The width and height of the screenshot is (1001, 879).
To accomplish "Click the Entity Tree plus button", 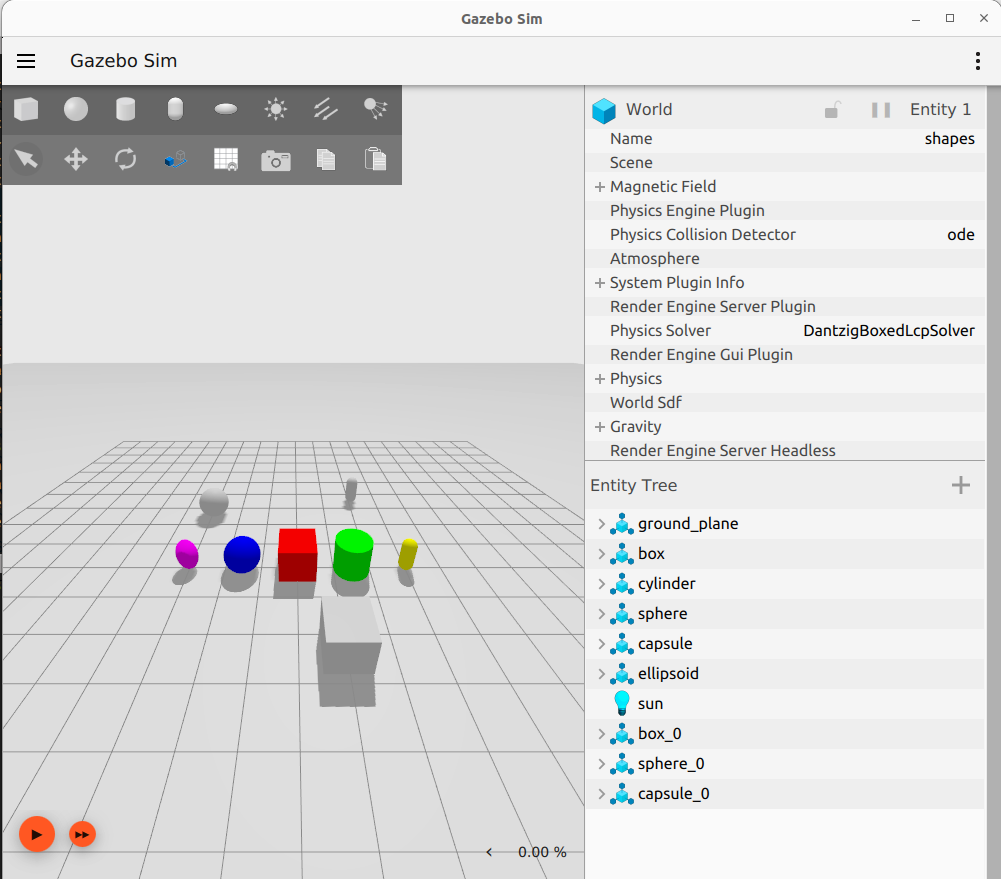I will pos(960,485).
